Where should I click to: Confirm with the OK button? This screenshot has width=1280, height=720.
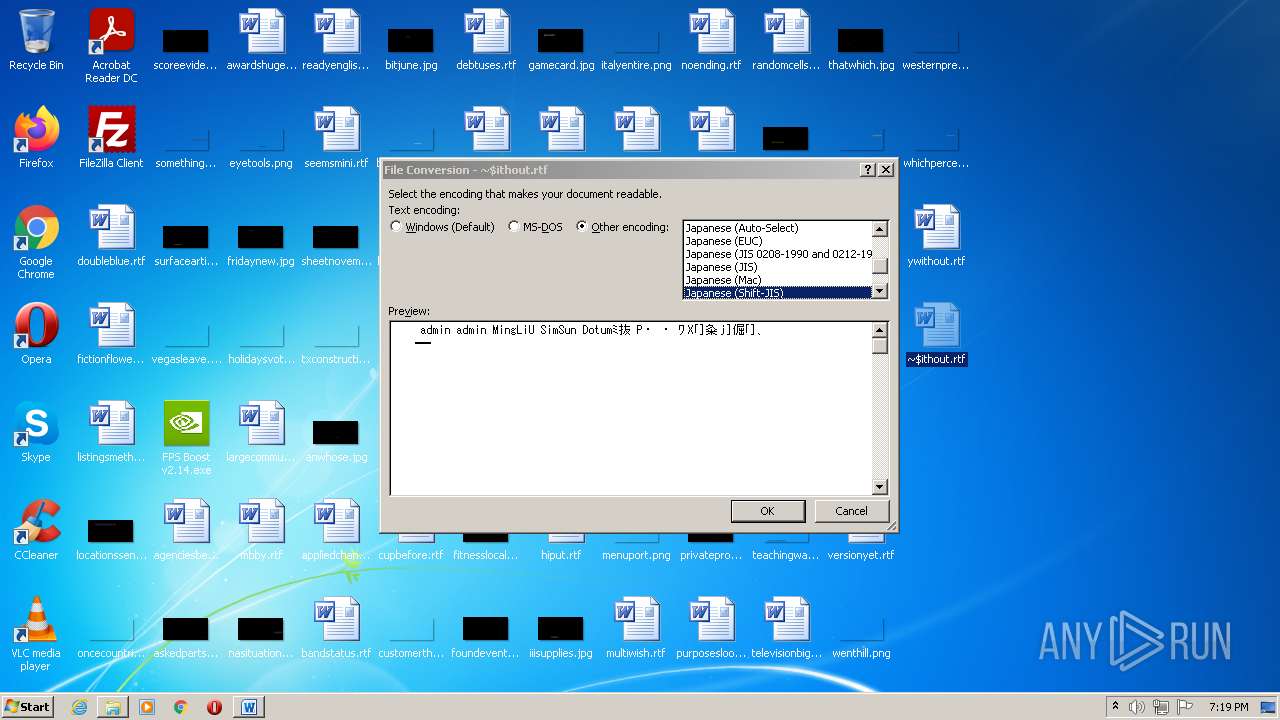pos(767,511)
